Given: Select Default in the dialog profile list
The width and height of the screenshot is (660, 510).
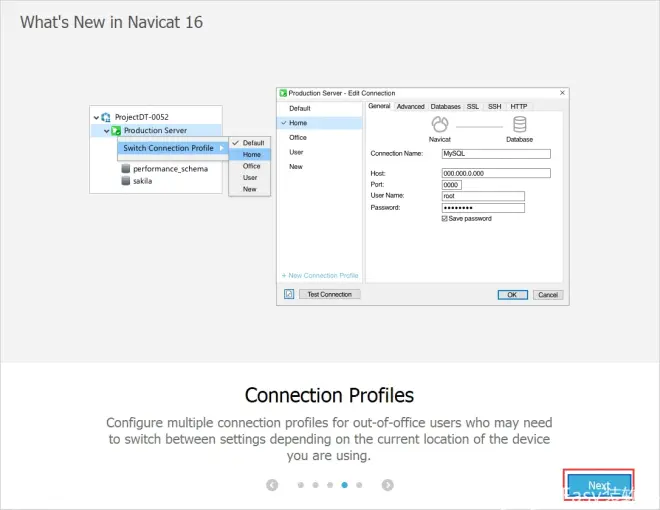Looking at the screenshot, I should click(x=319, y=109).
